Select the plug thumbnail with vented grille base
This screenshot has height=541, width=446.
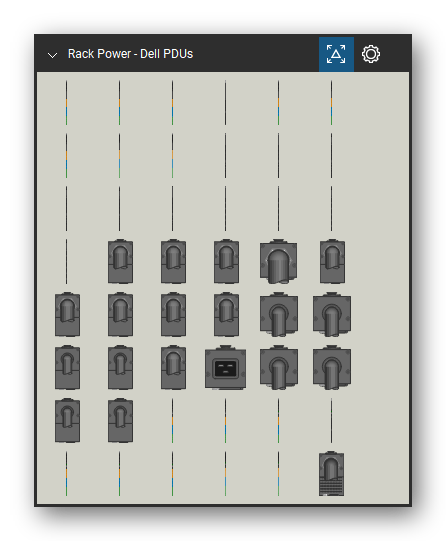point(331,474)
